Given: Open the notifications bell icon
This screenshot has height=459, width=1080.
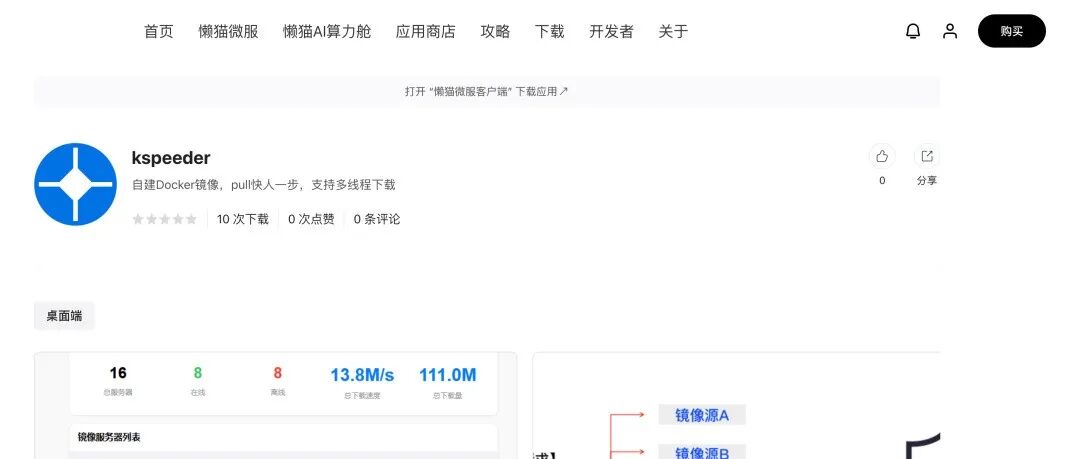Looking at the screenshot, I should (x=913, y=31).
